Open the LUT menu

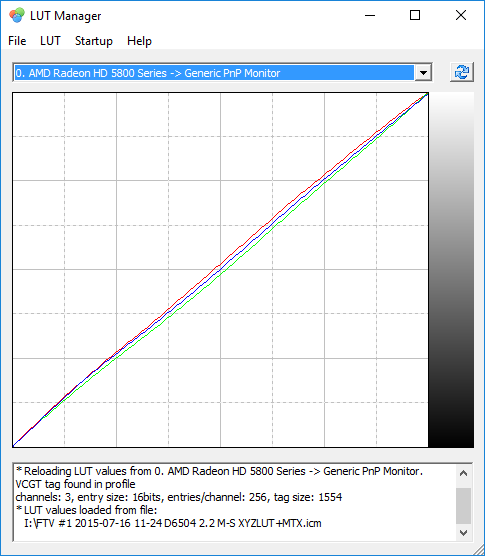click(50, 41)
